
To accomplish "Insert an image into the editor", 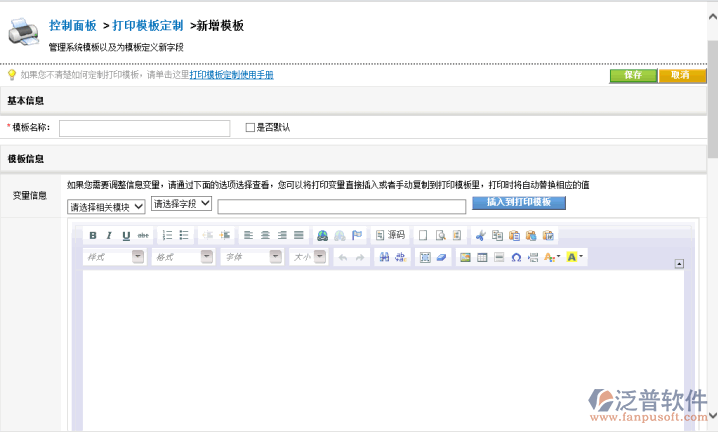I will coord(465,257).
